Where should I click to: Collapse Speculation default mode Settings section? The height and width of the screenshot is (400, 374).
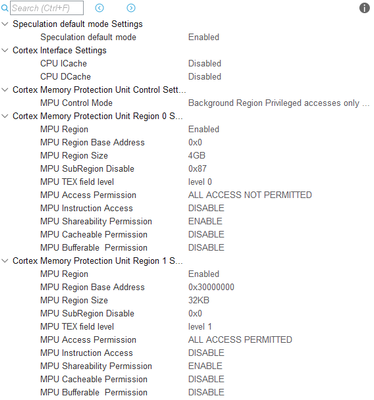point(5,24)
